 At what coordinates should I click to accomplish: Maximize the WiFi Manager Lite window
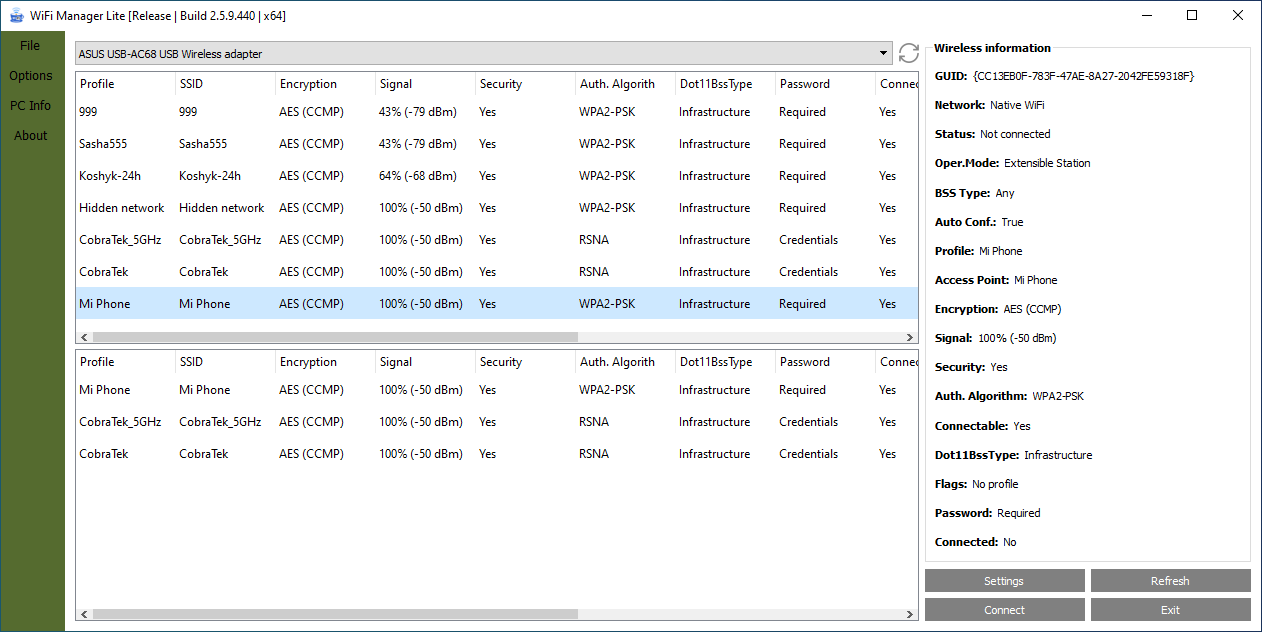[1192, 15]
